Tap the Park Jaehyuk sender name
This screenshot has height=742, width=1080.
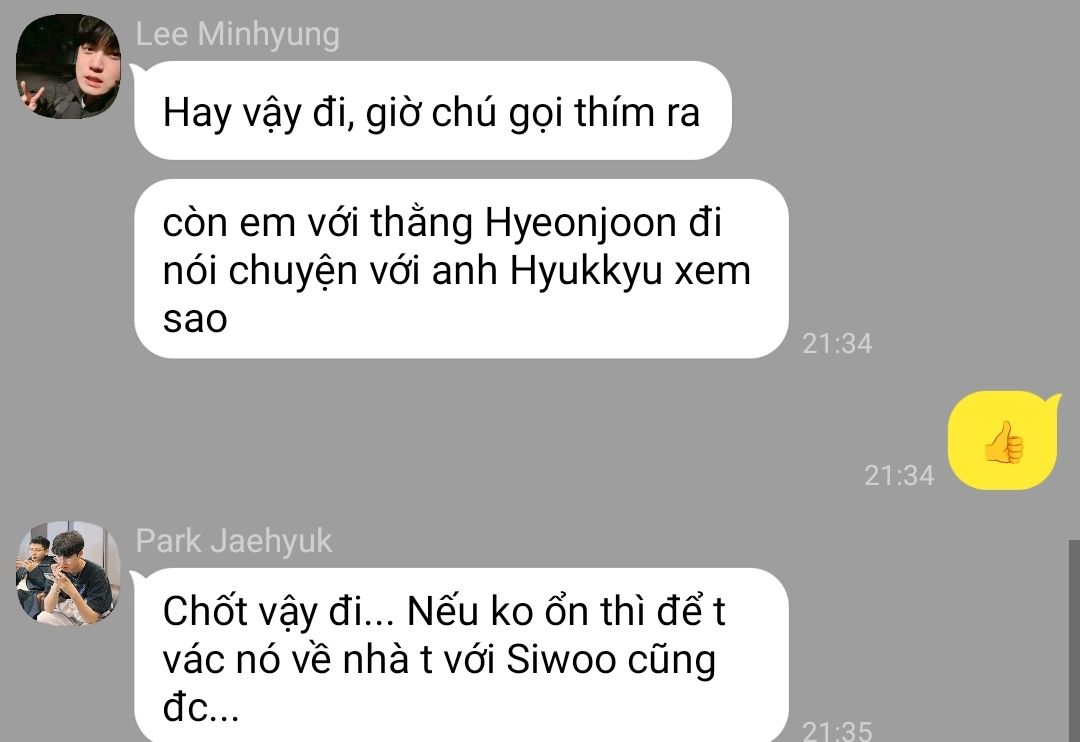point(233,541)
